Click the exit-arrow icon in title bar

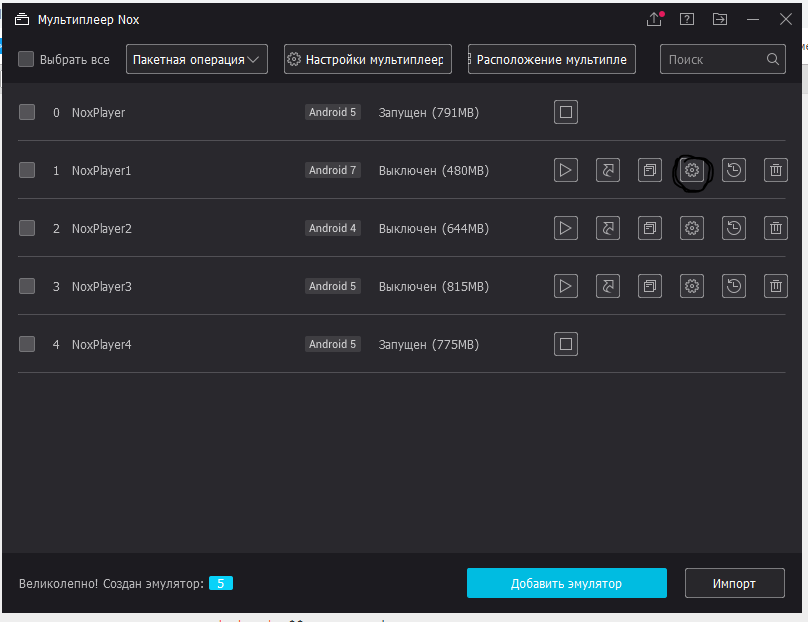720,19
